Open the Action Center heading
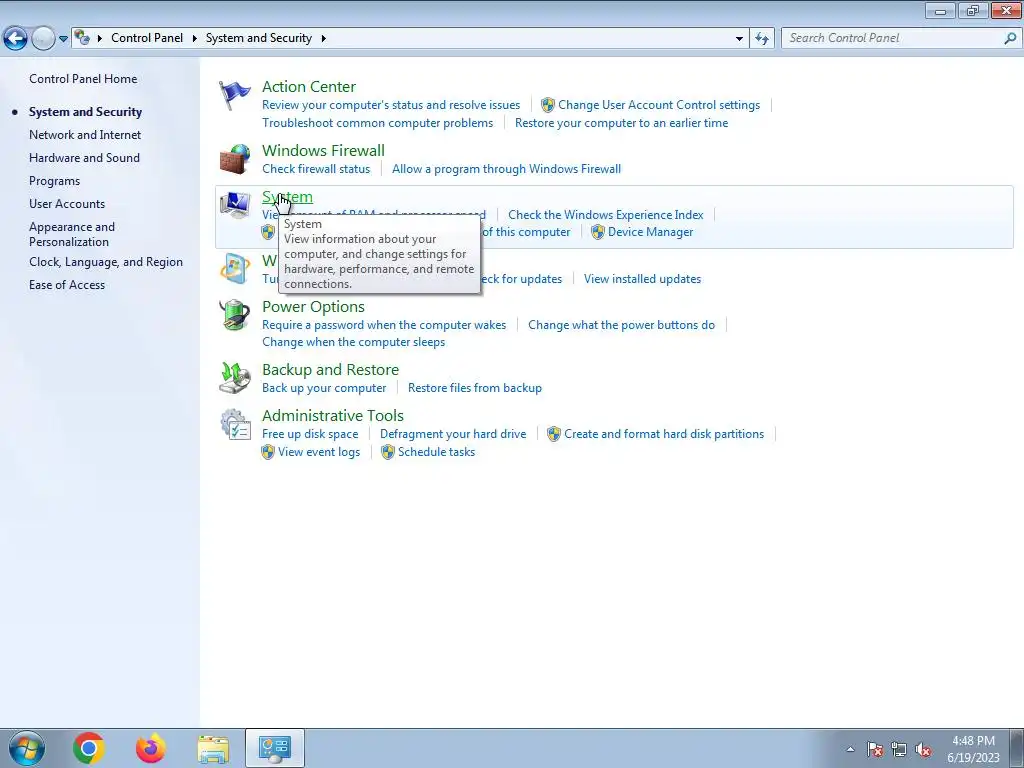 coord(309,86)
